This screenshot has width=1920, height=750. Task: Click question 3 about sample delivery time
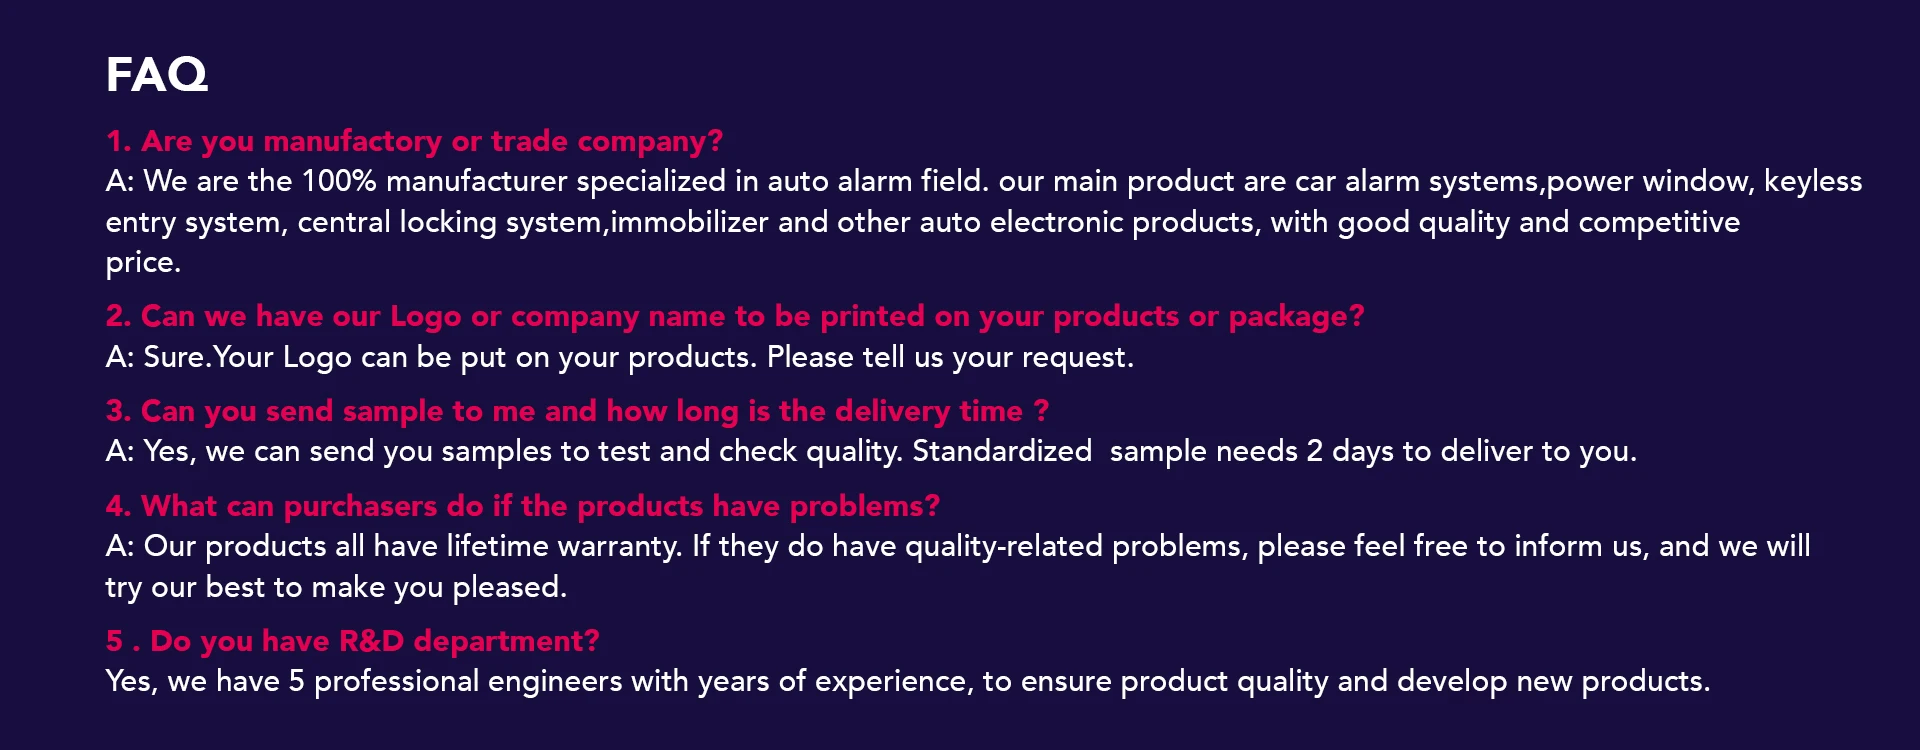tap(577, 411)
